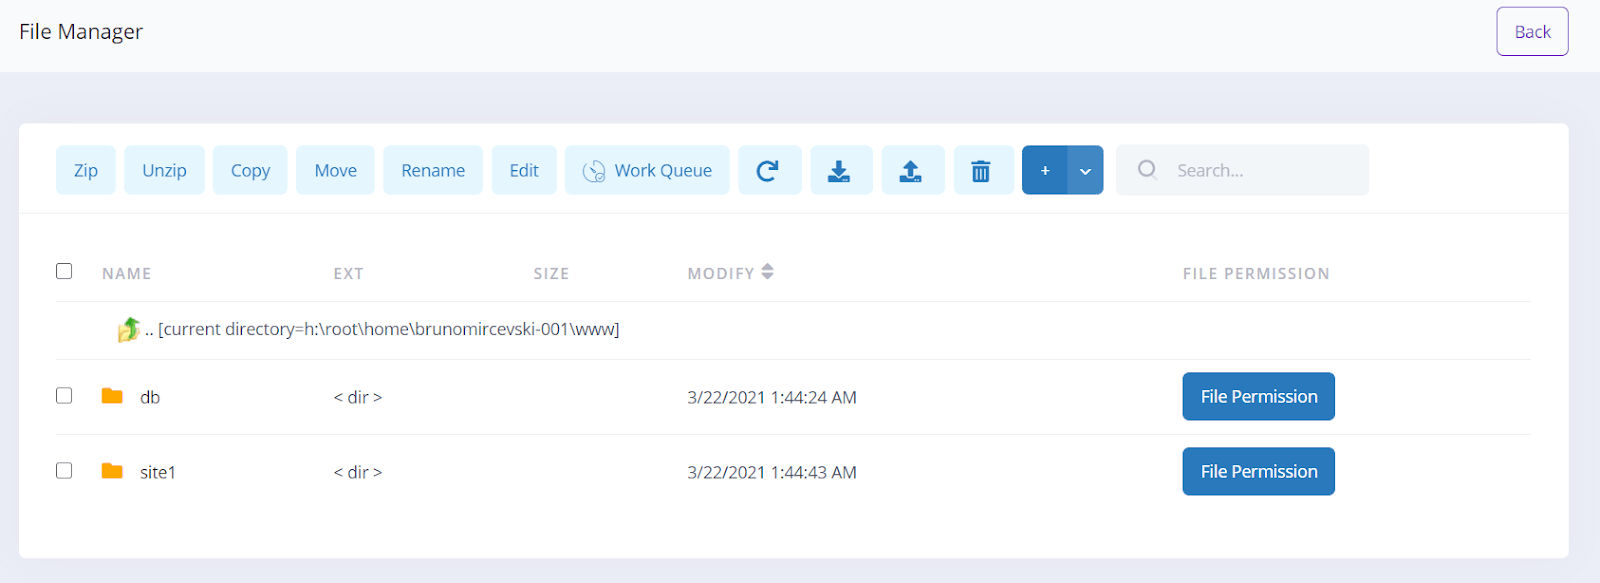
Task: Open File Permission for db folder
Action: coord(1258,396)
